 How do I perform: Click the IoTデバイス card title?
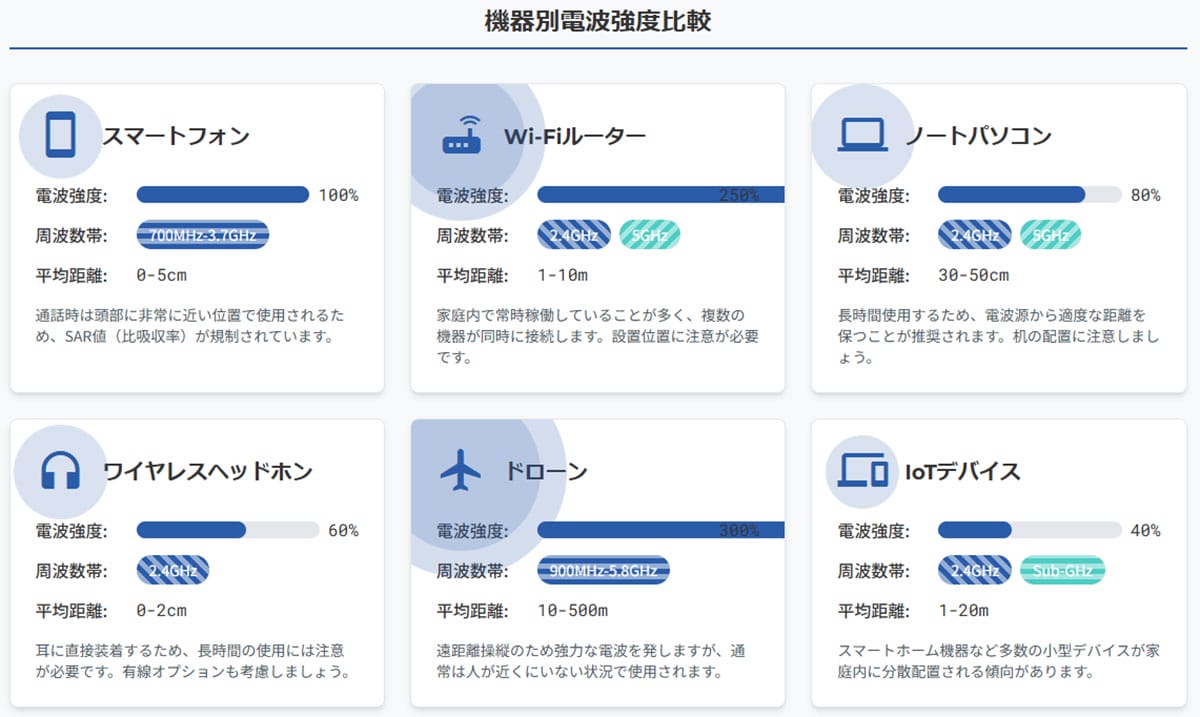click(x=962, y=471)
